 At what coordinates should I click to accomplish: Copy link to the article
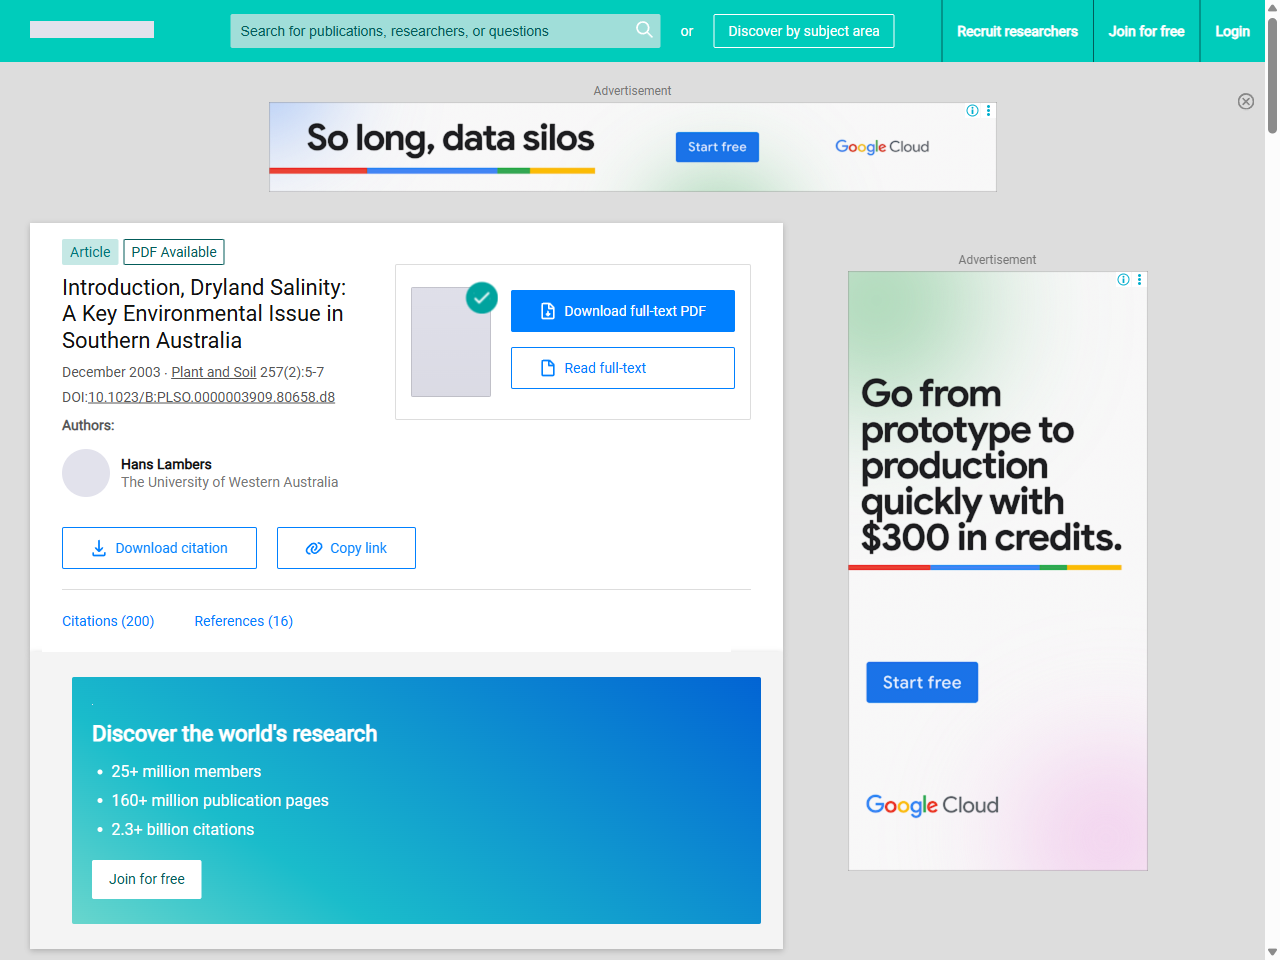[346, 548]
